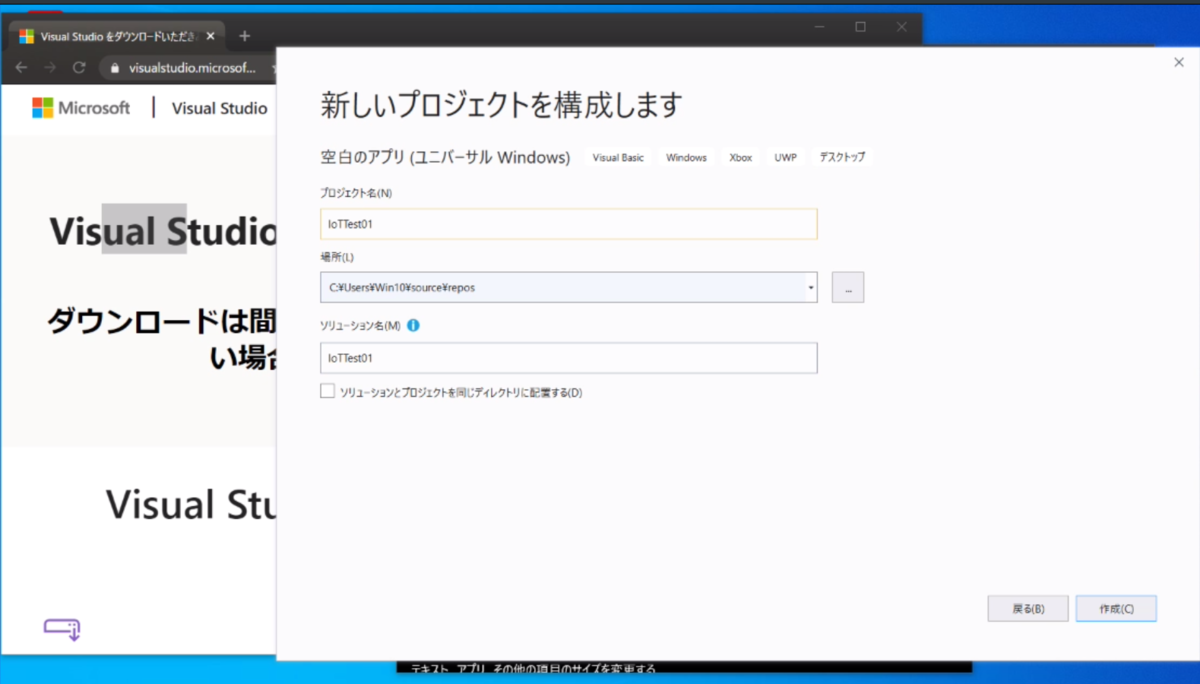
Task: Click the purple download icon on the webpage
Action: [x=62, y=628]
